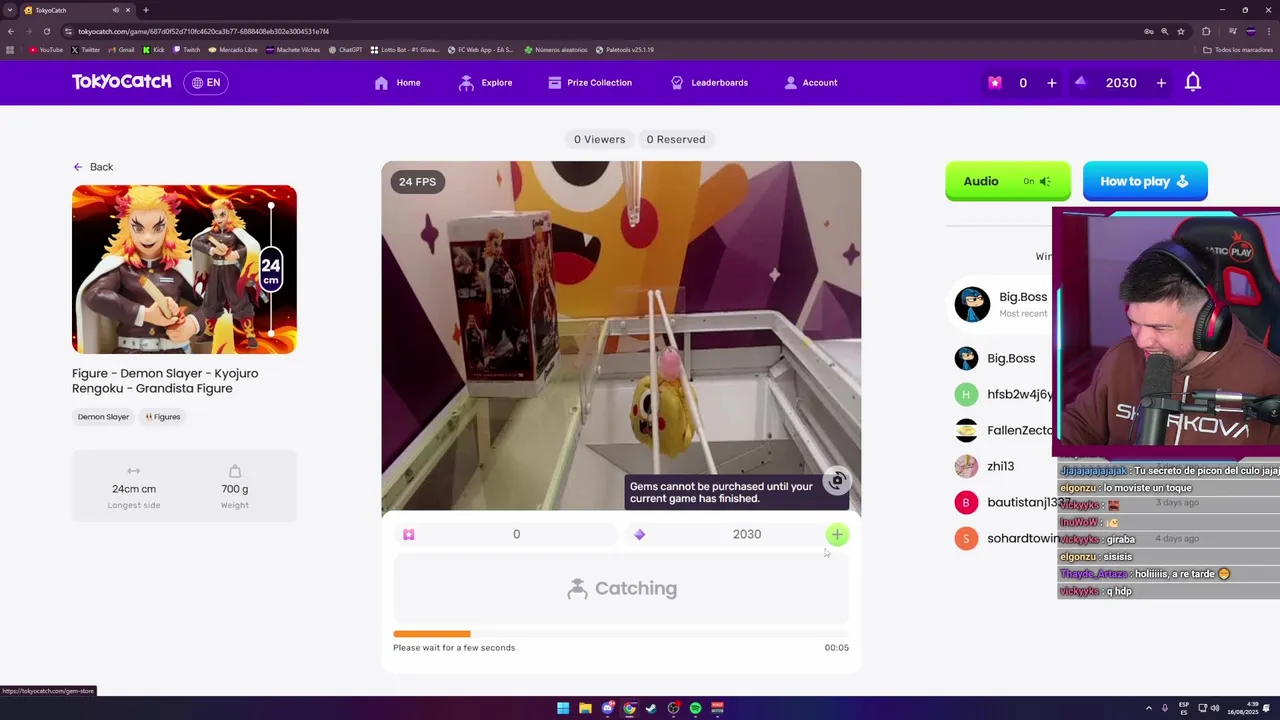Open Prize Collection page
Viewport: 1280px width, 720px height.
(x=589, y=83)
